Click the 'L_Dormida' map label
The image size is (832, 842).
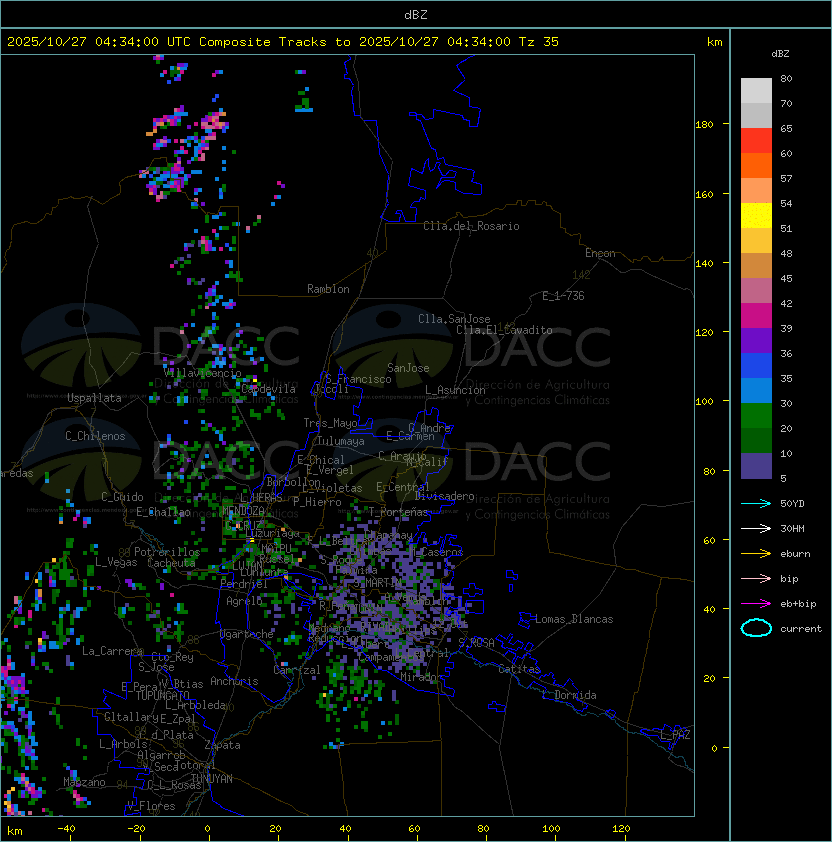pos(569,695)
